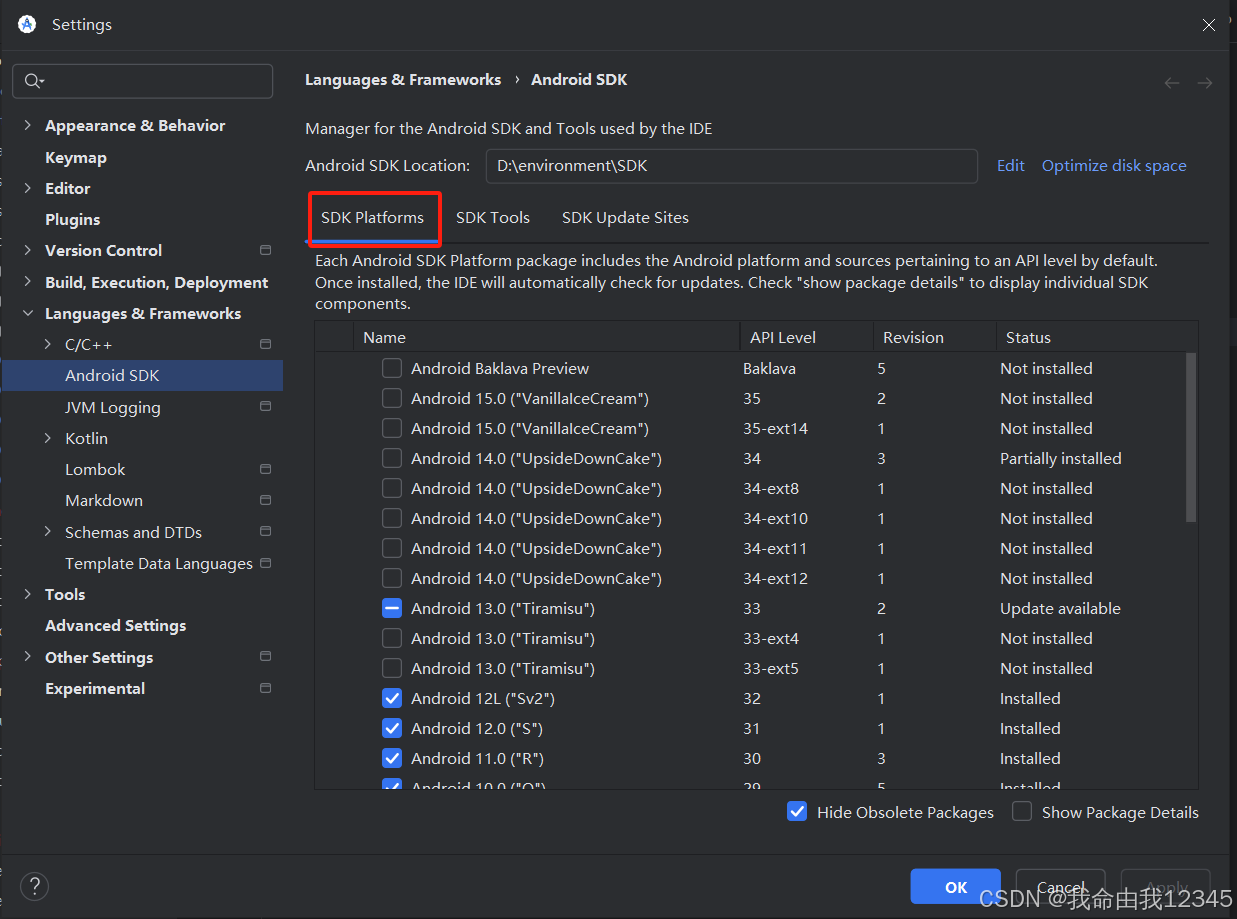1237x919 pixels.
Task: Expand Version Control section
Action: pyautogui.click(x=28, y=250)
